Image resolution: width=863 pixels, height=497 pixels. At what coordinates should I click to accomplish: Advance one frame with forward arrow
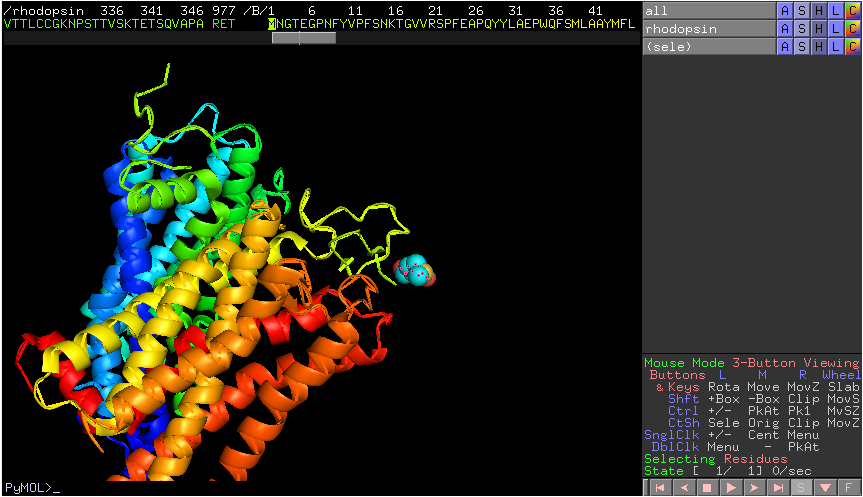pyautogui.click(x=755, y=488)
